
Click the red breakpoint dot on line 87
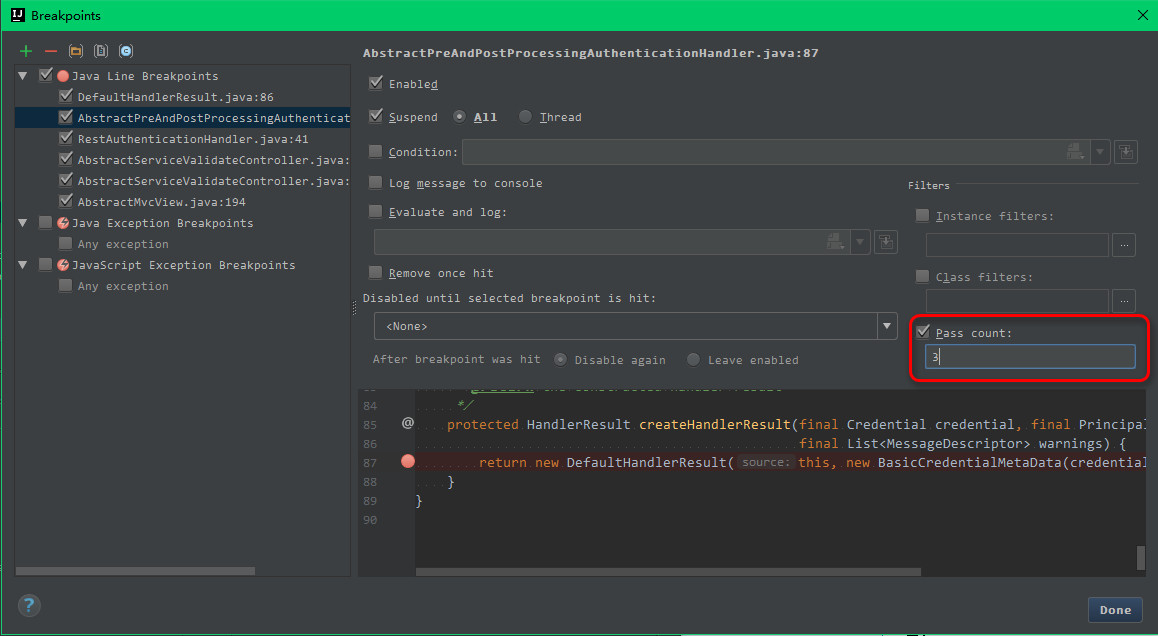pyautogui.click(x=407, y=461)
